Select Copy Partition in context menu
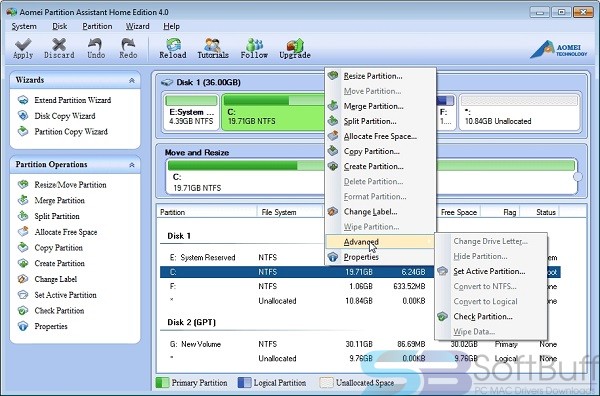600x396 pixels. (x=380, y=152)
